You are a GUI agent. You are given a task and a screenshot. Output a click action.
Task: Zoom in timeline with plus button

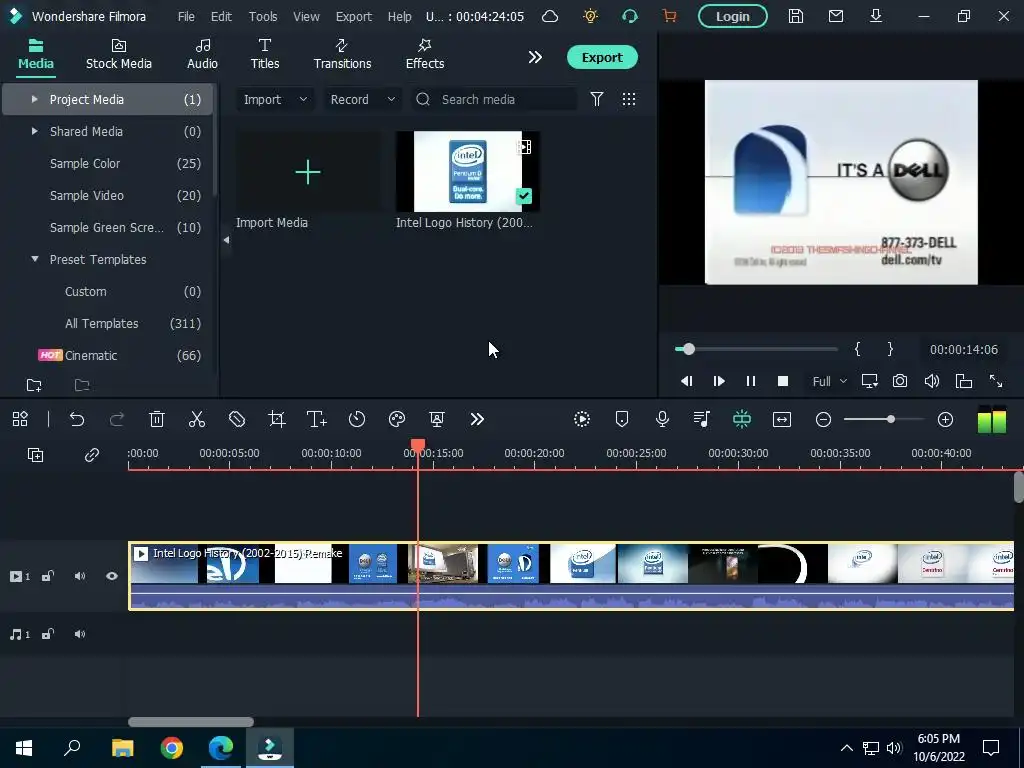click(945, 419)
